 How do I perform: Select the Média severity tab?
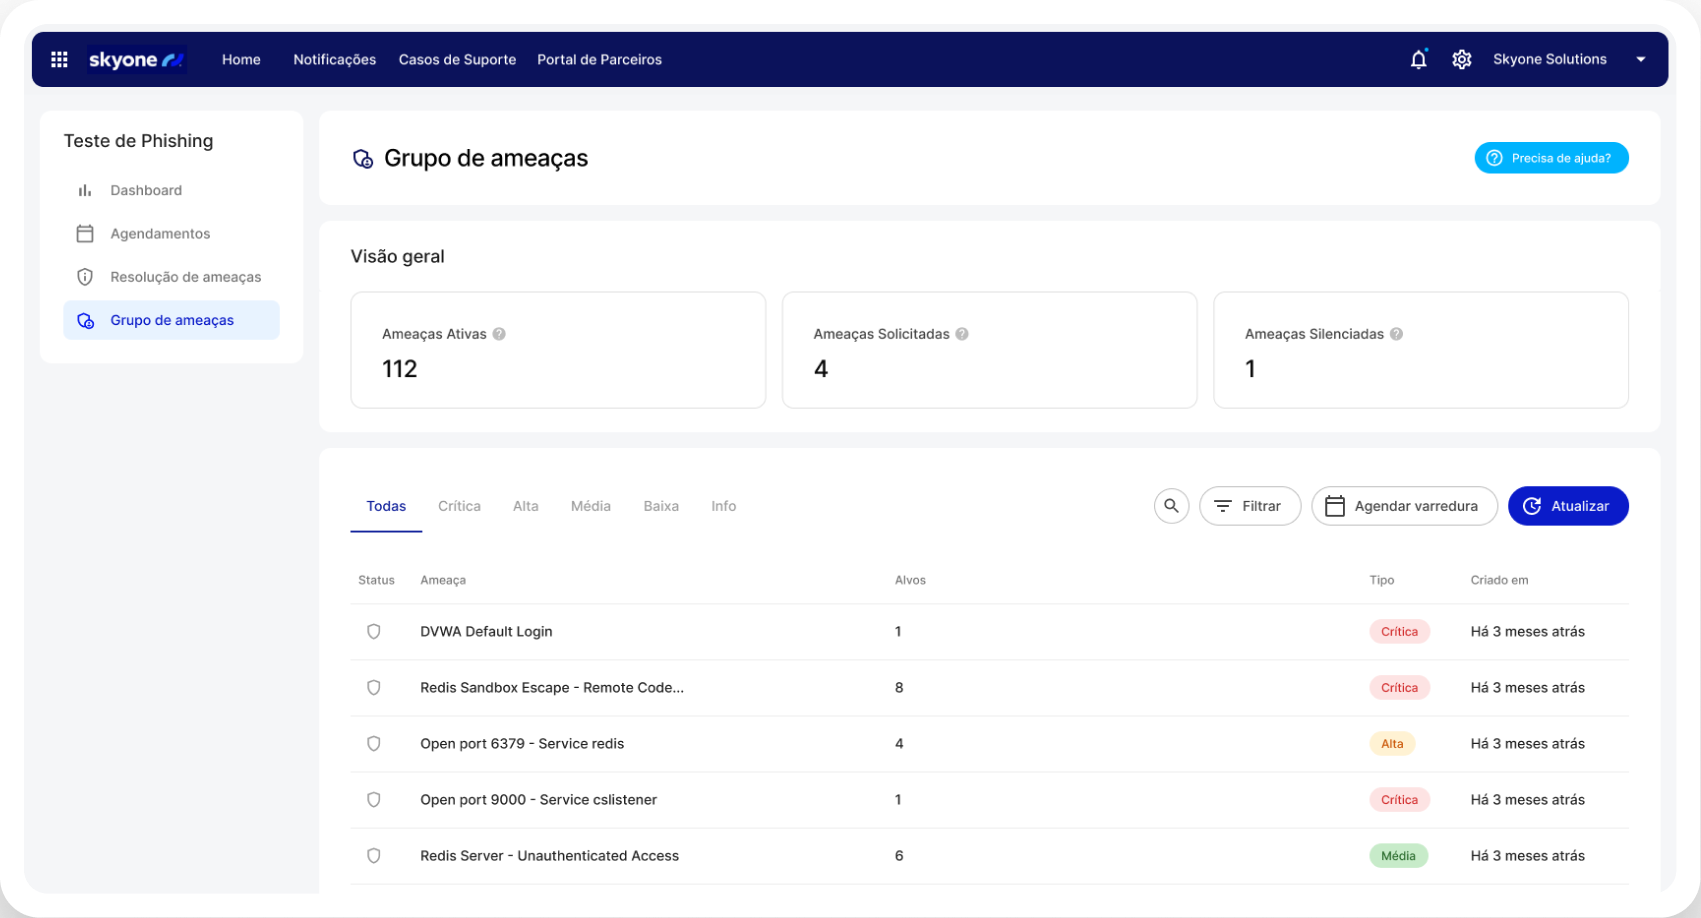590,506
